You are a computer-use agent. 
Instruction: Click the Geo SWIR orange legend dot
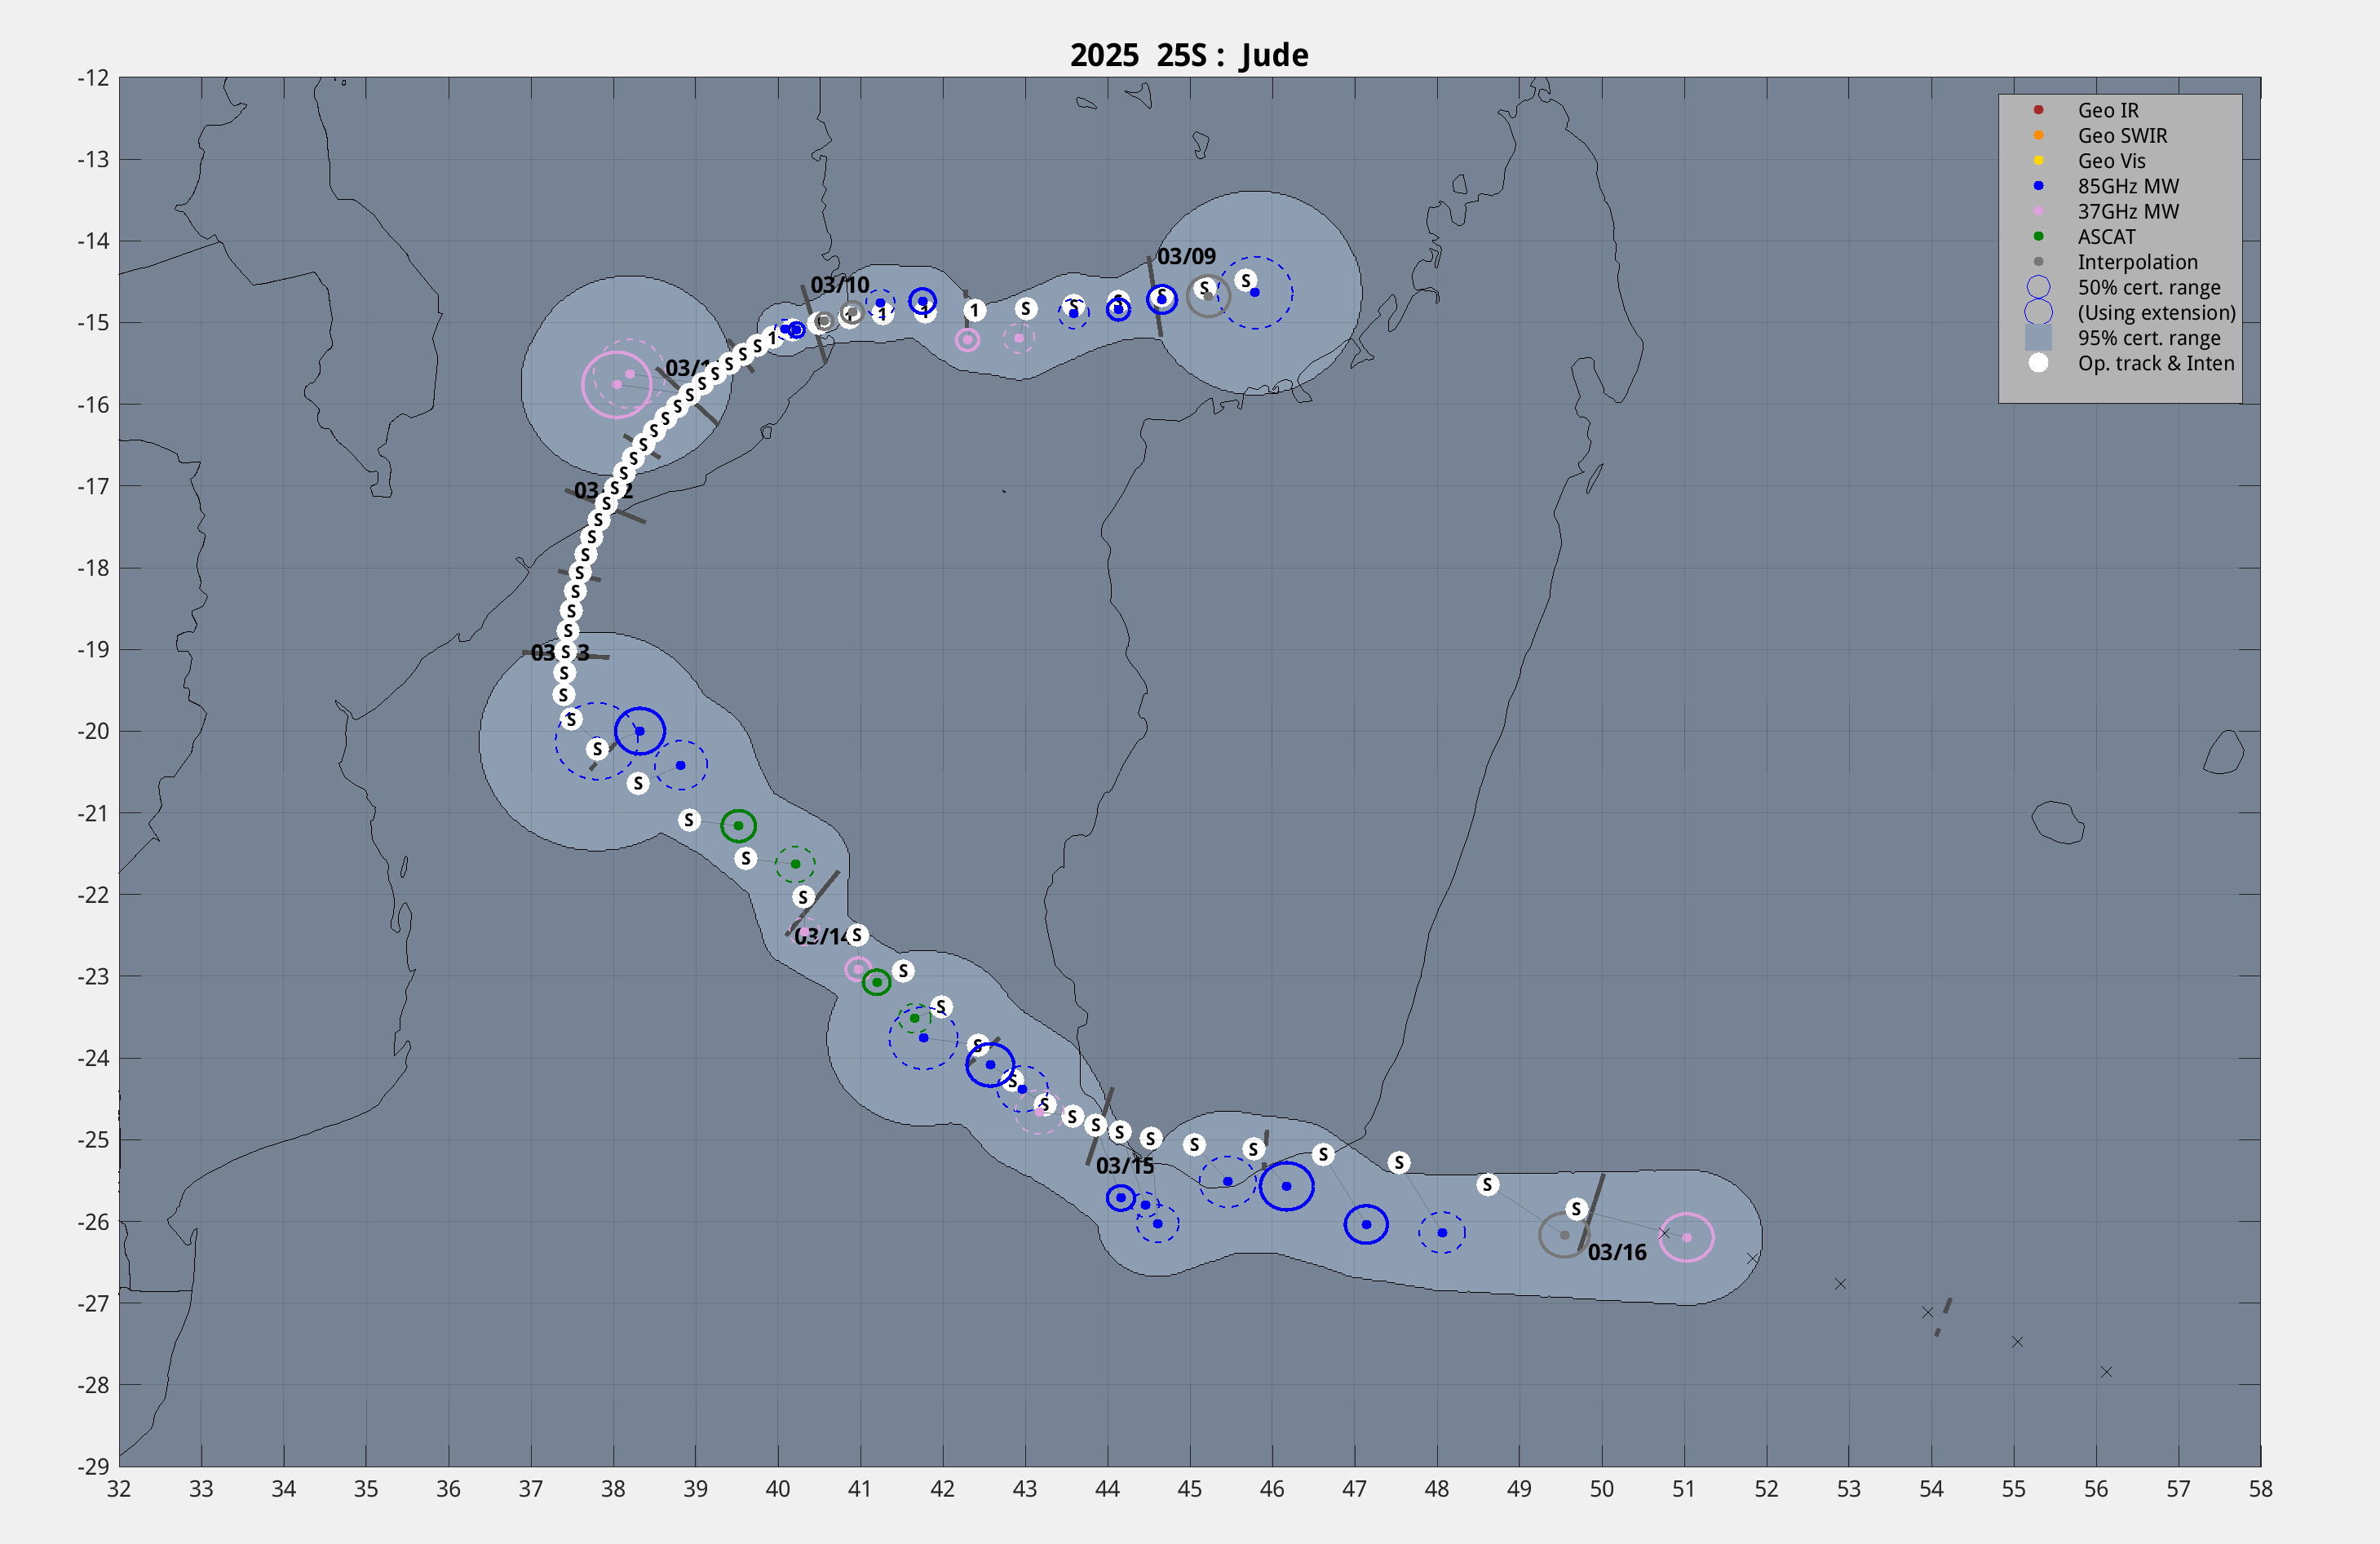[2038, 135]
